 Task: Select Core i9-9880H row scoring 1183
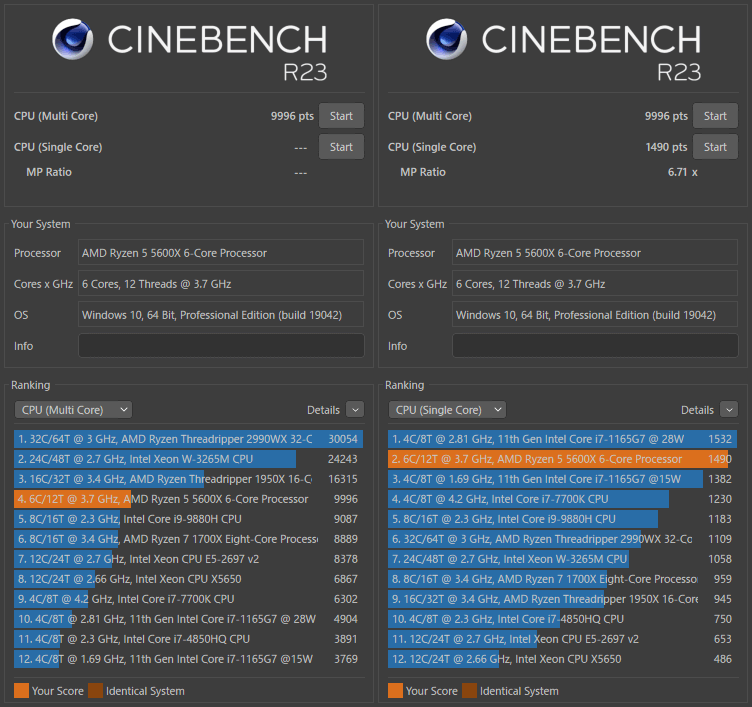[x=563, y=519]
